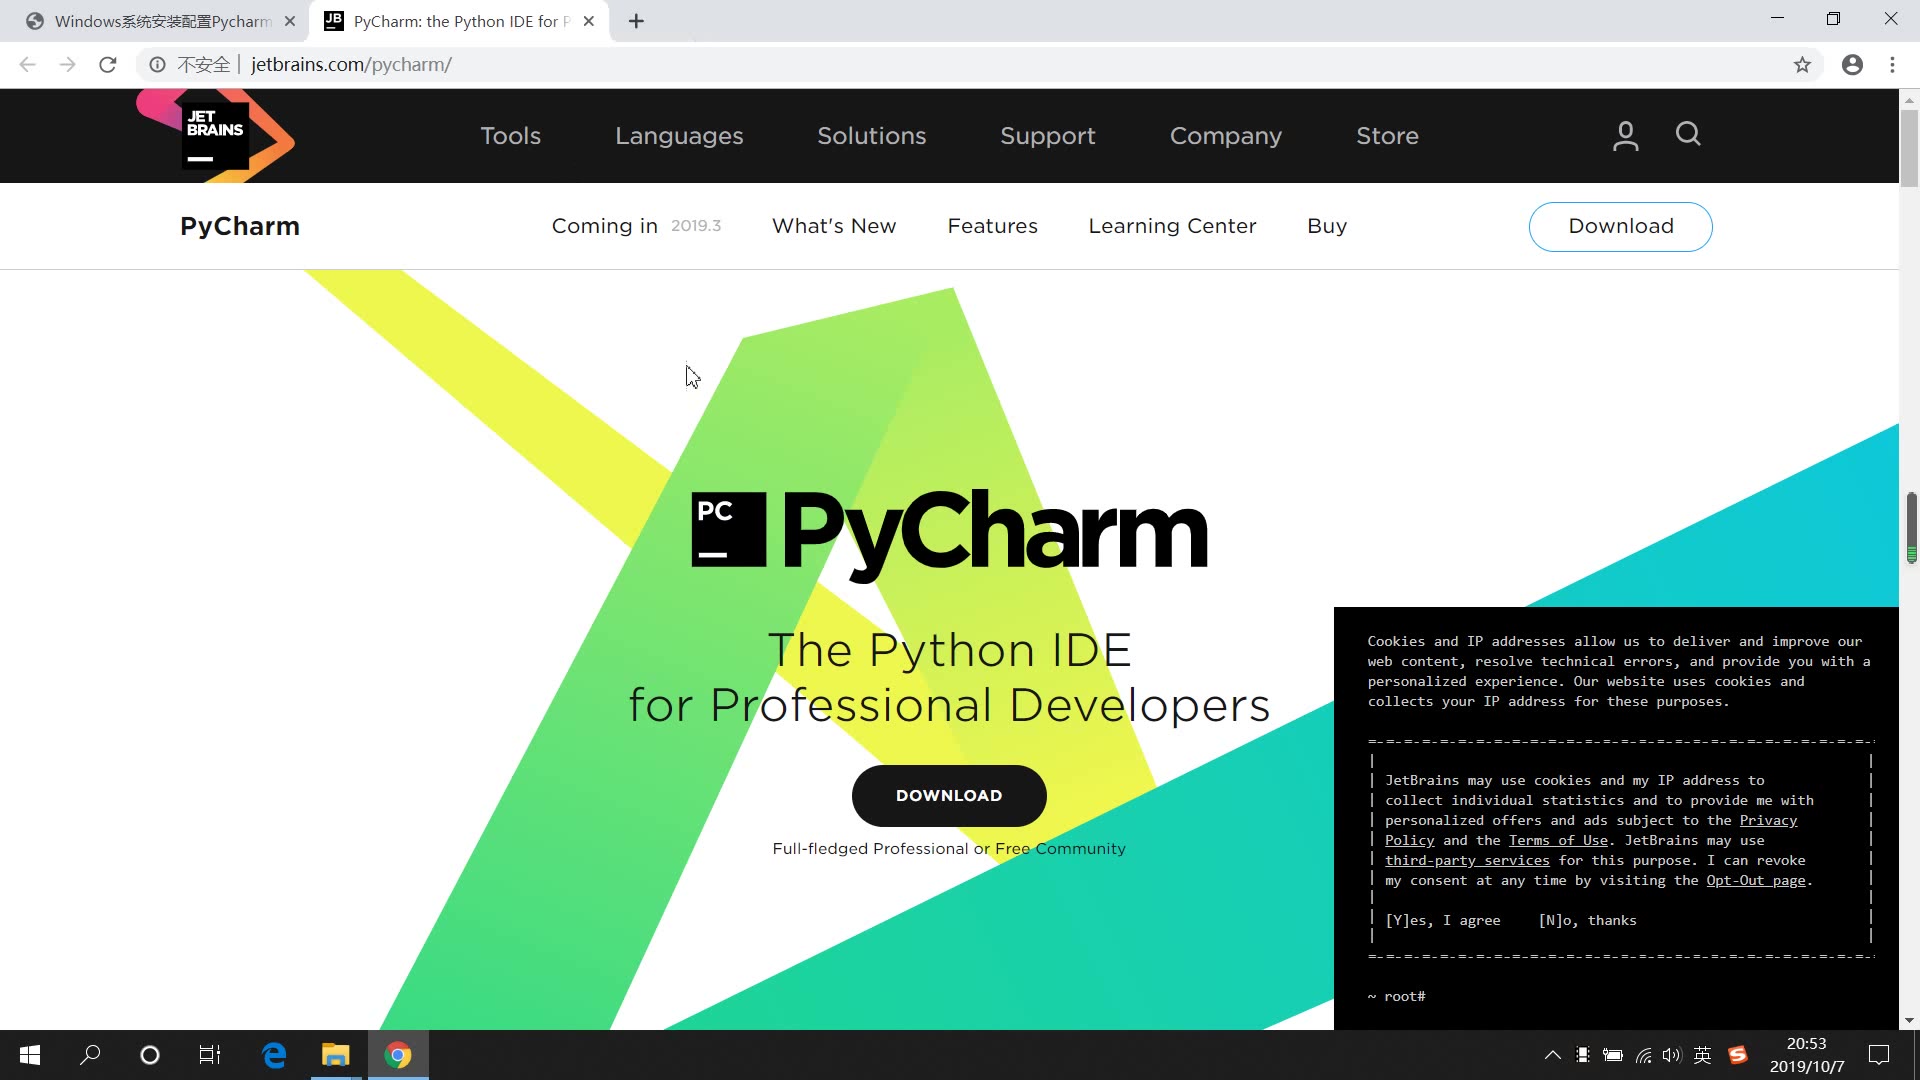Image resolution: width=1920 pixels, height=1080 pixels.
Task: Click the Windows File Explorer taskbar icon
Action: point(336,1055)
